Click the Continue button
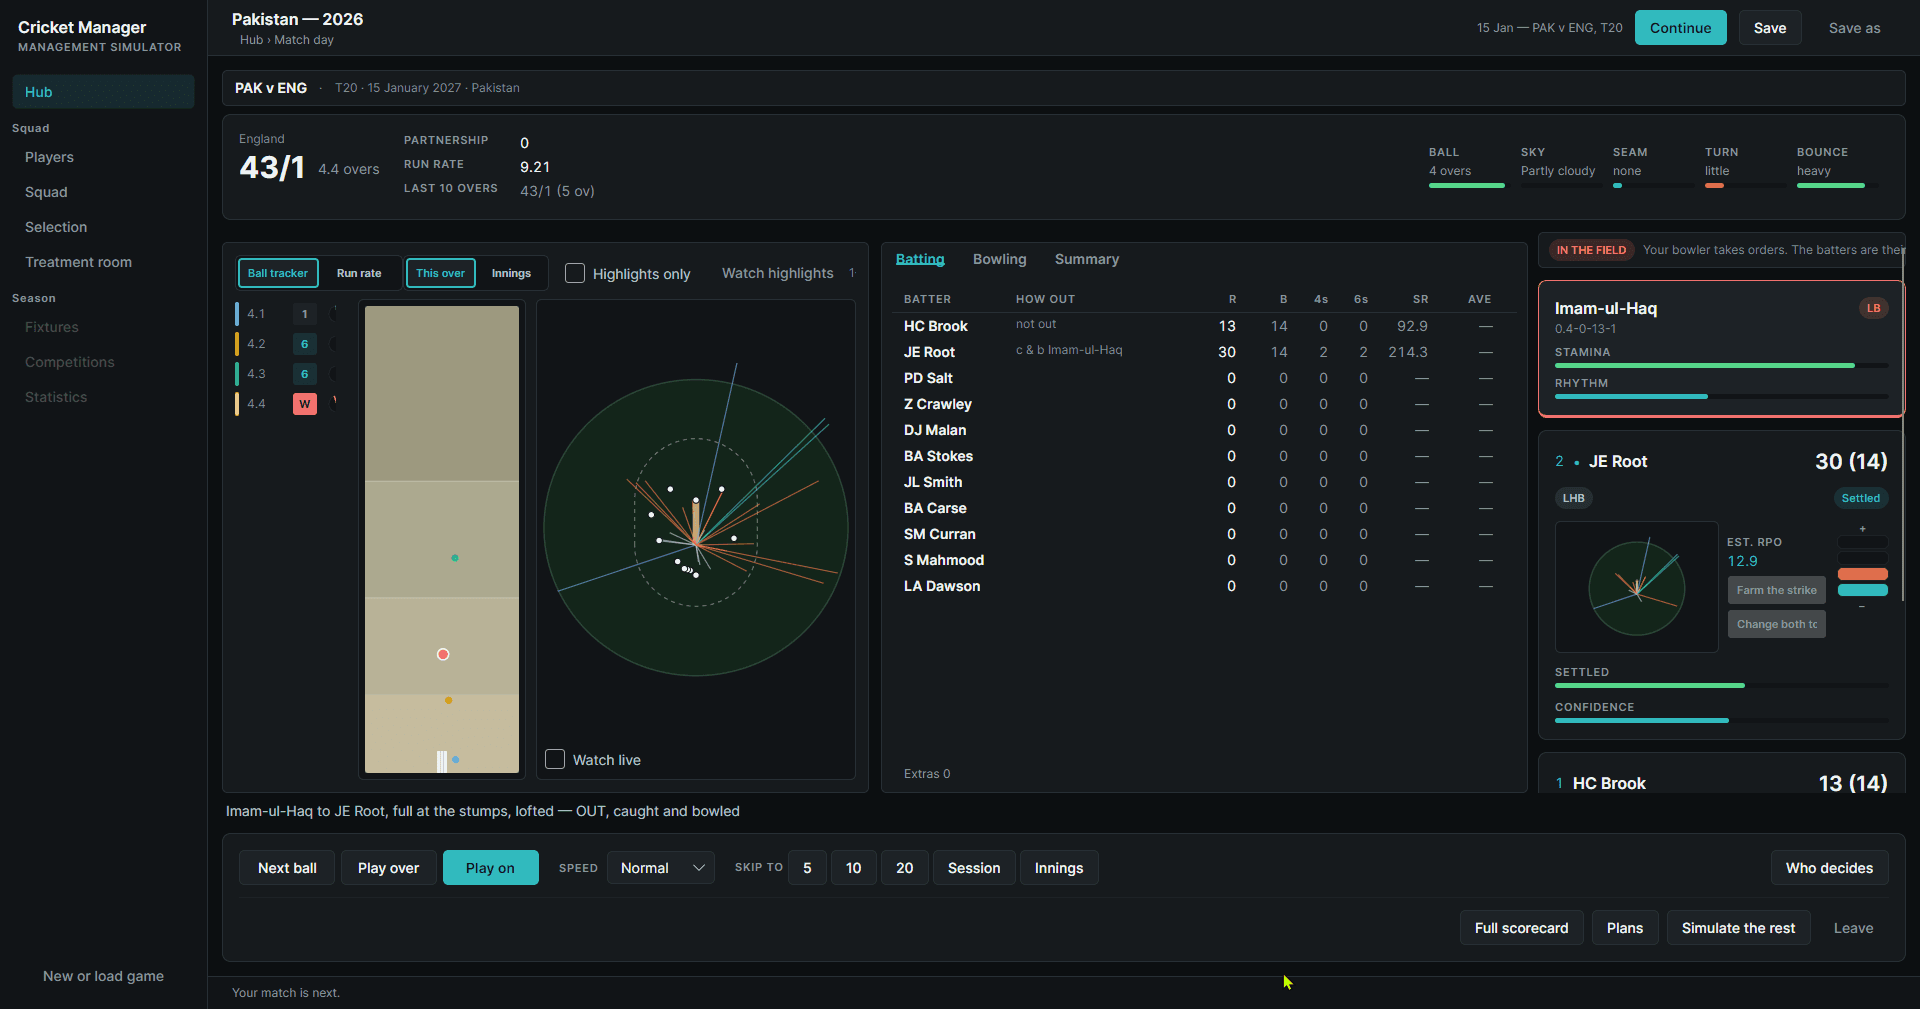1920x1009 pixels. pos(1680,28)
